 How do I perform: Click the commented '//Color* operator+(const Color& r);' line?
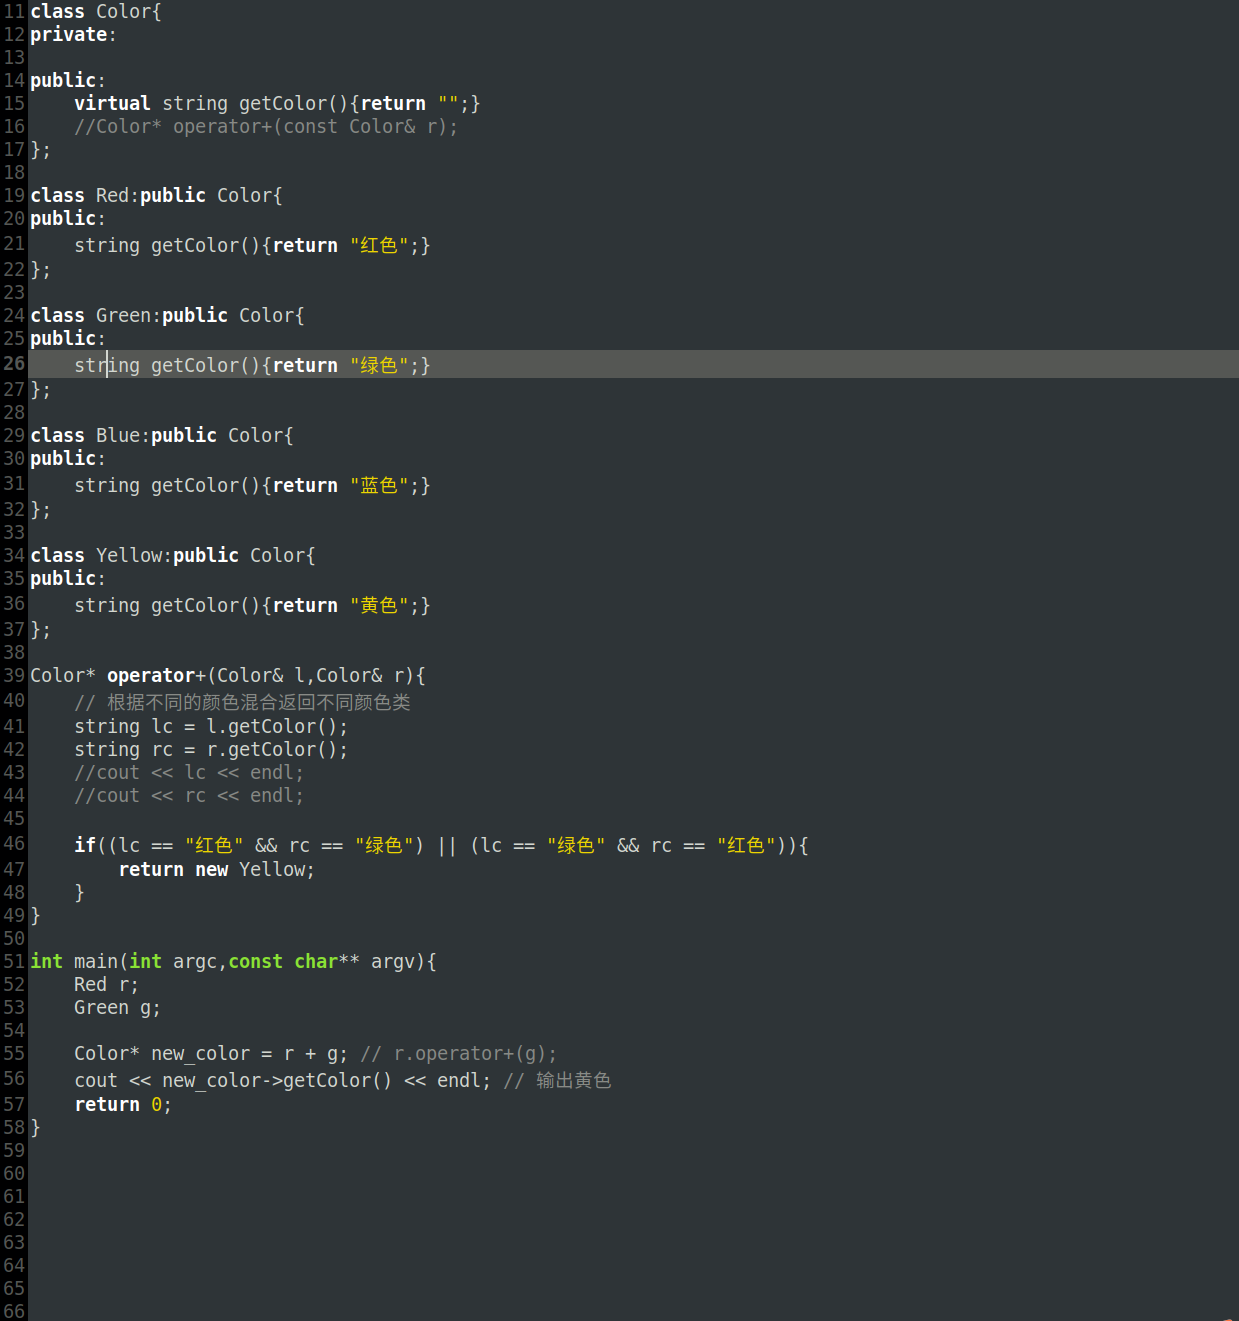(266, 127)
